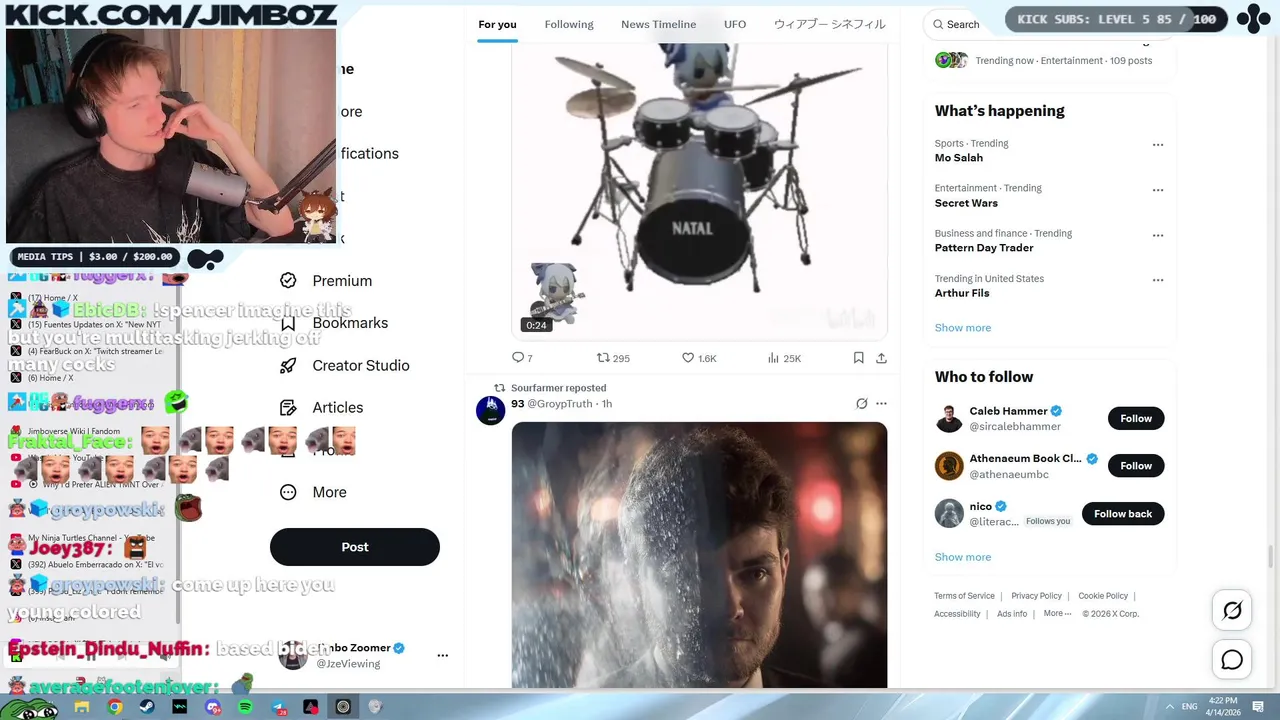The image size is (1280, 720).
Task: Open Articles in the left sidebar
Action: (321, 407)
